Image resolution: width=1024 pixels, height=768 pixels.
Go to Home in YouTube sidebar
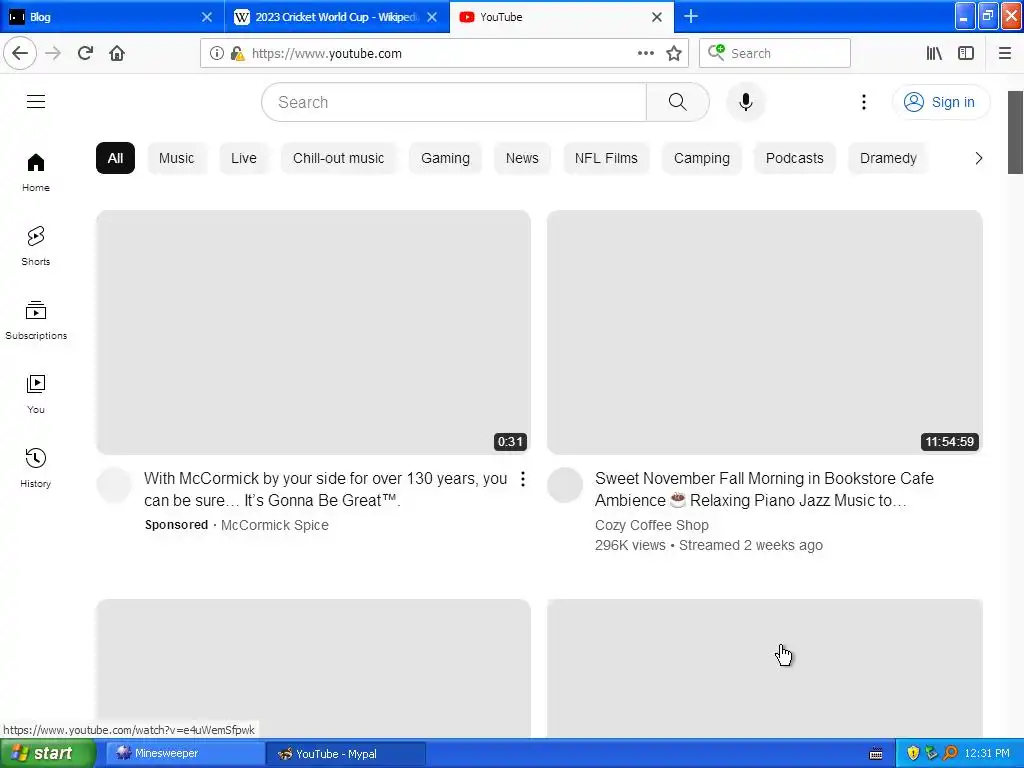coord(36,172)
